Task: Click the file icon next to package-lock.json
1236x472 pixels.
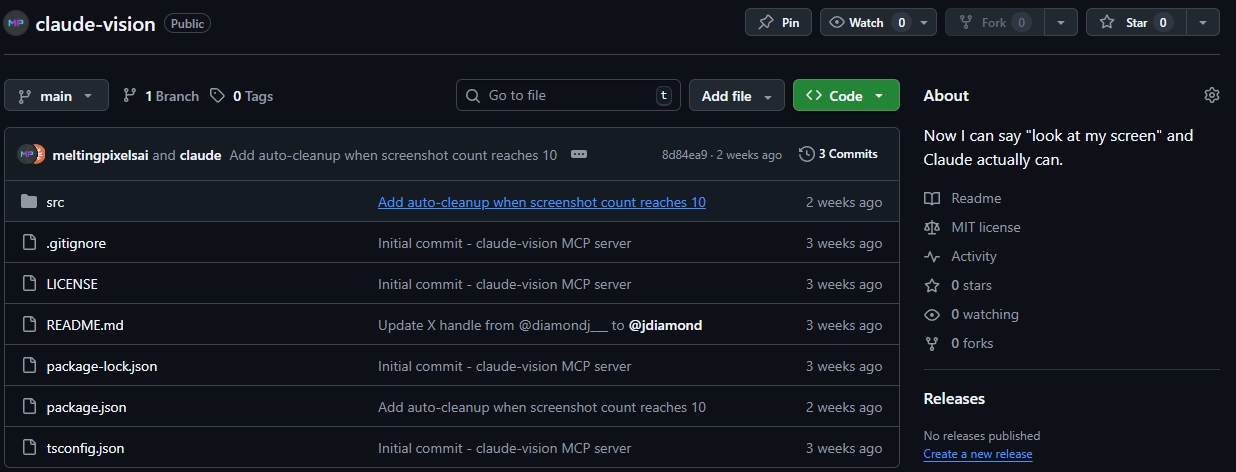Action: tap(29, 366)
